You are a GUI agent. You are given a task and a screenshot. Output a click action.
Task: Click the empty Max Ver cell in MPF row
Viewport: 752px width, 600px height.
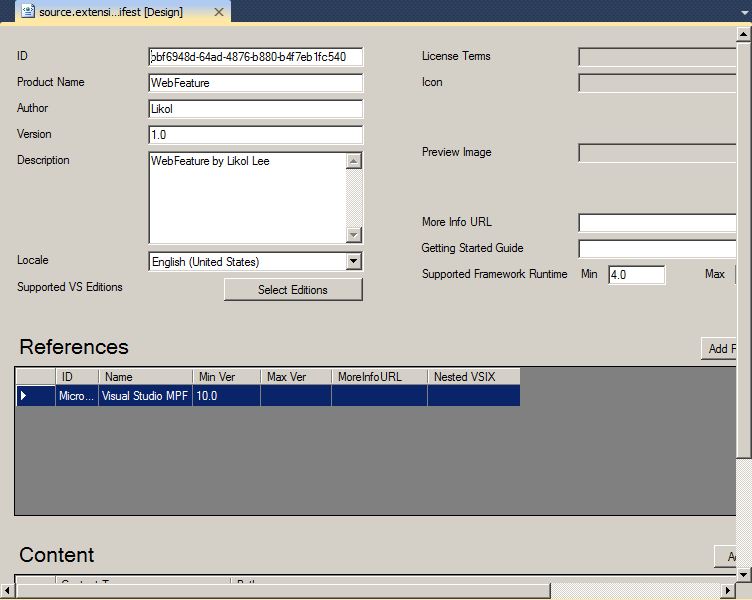tap(296, 396)
